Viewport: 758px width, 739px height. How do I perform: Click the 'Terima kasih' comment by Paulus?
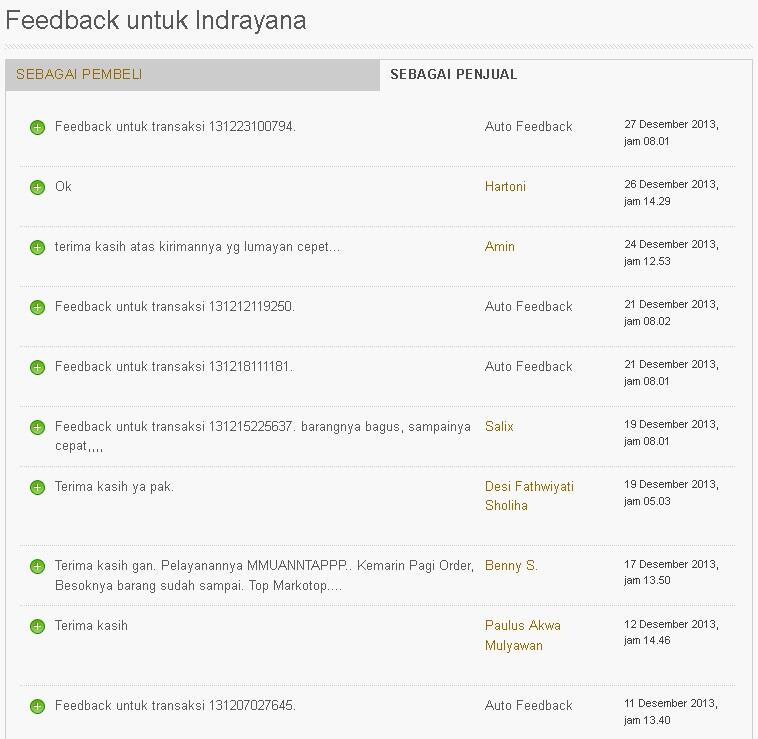pyautogui.click(x=91, y=625)
